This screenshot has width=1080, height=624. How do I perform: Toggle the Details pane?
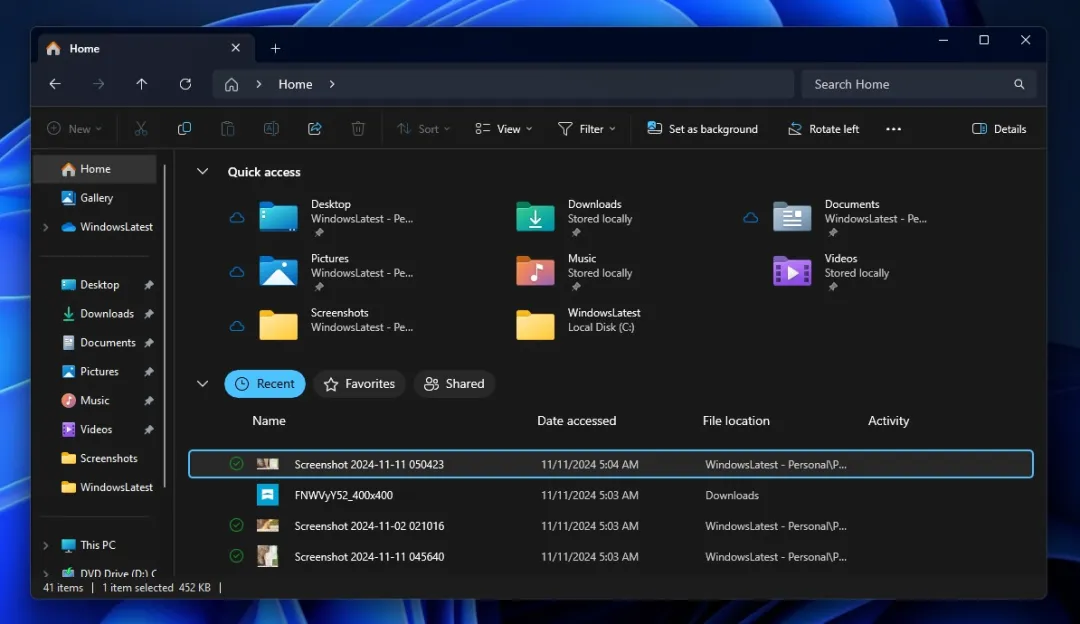pyautogui.click(x=998, y=128)
